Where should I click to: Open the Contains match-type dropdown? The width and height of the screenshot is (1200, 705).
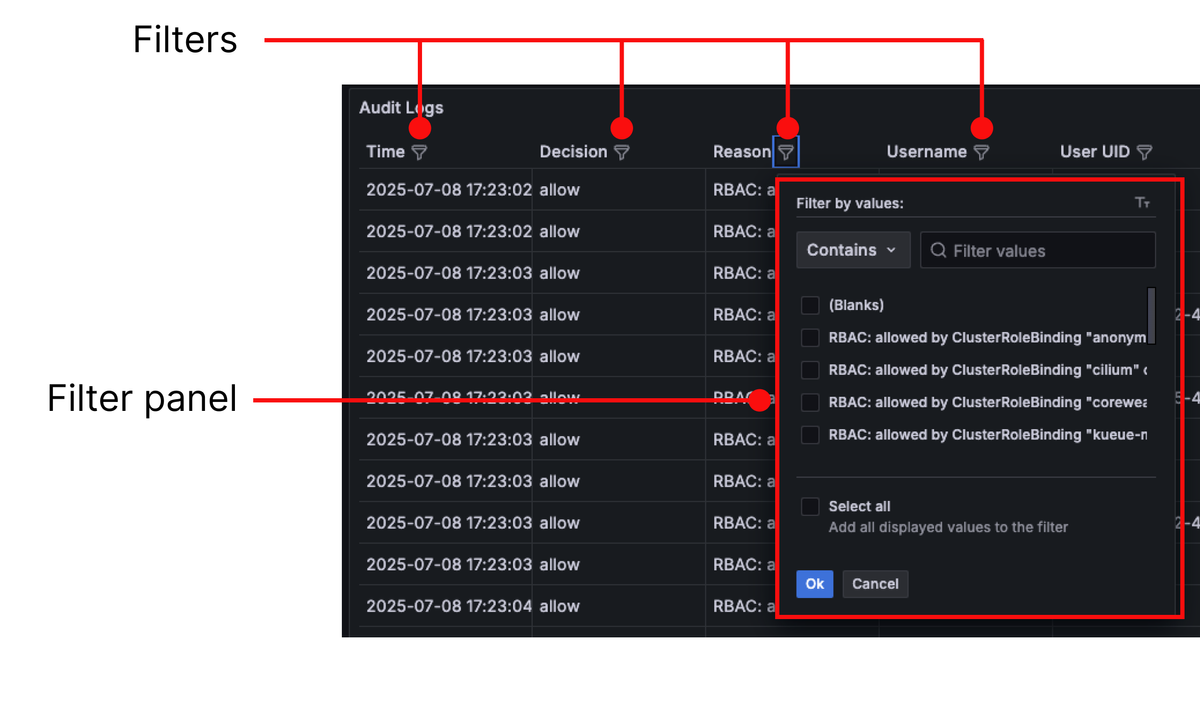pos(853,250)
